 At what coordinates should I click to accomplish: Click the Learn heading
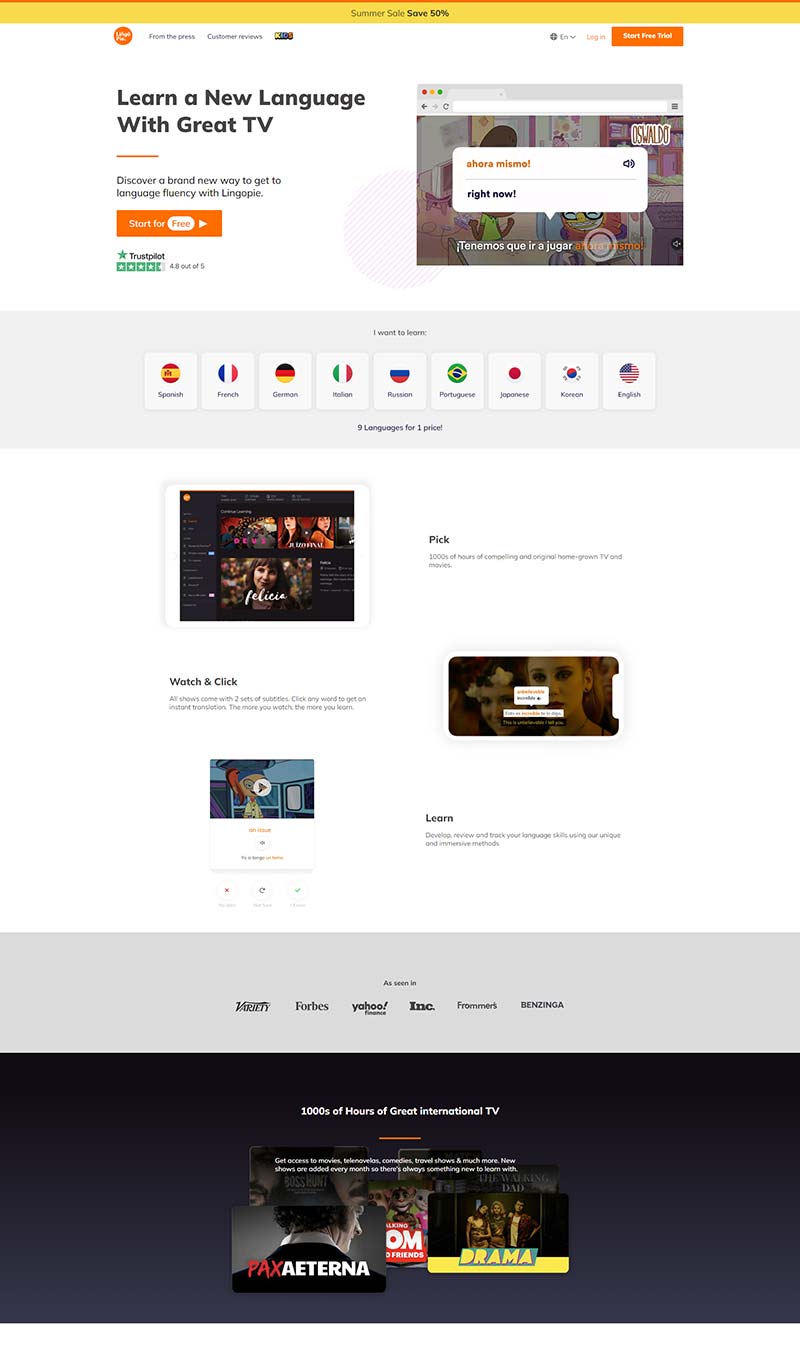439,818
